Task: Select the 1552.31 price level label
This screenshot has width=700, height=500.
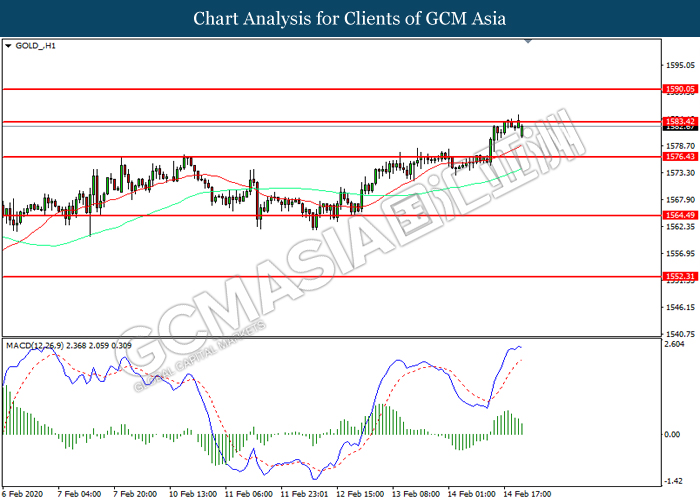Action: click(x=680, y=276)
